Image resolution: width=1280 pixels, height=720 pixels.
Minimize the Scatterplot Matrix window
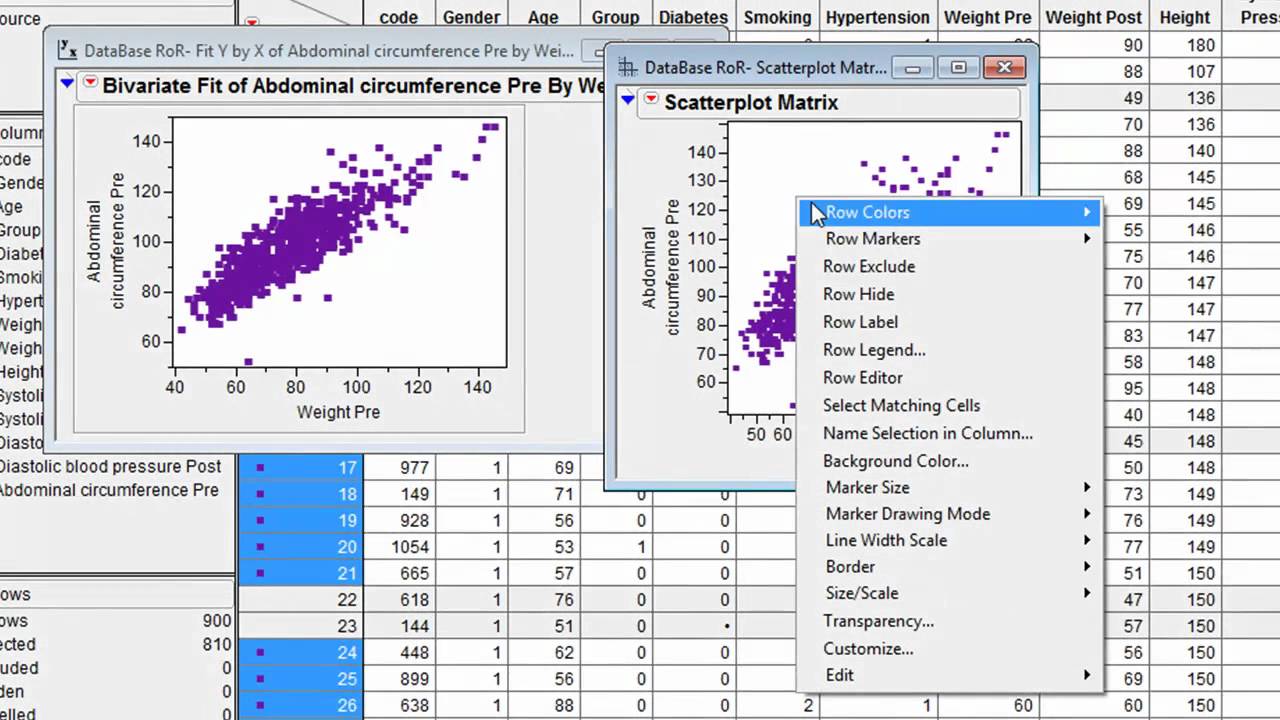tap(913, 68)
